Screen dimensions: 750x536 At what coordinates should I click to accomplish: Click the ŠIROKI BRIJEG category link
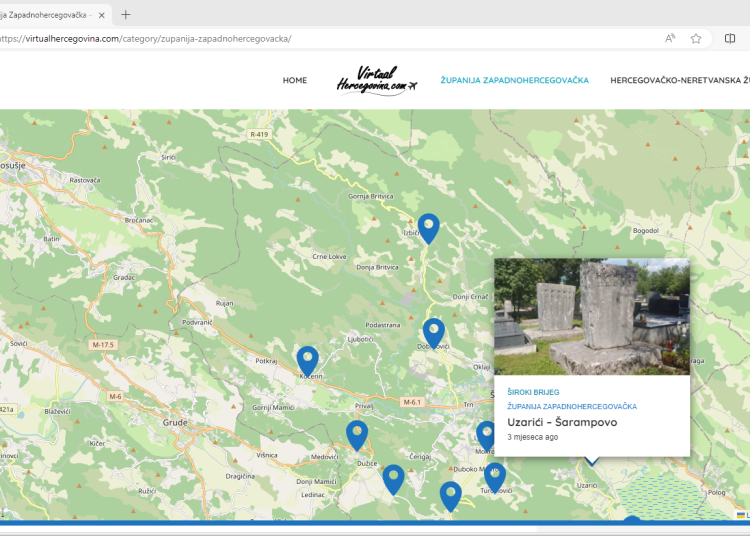(533, 392)
